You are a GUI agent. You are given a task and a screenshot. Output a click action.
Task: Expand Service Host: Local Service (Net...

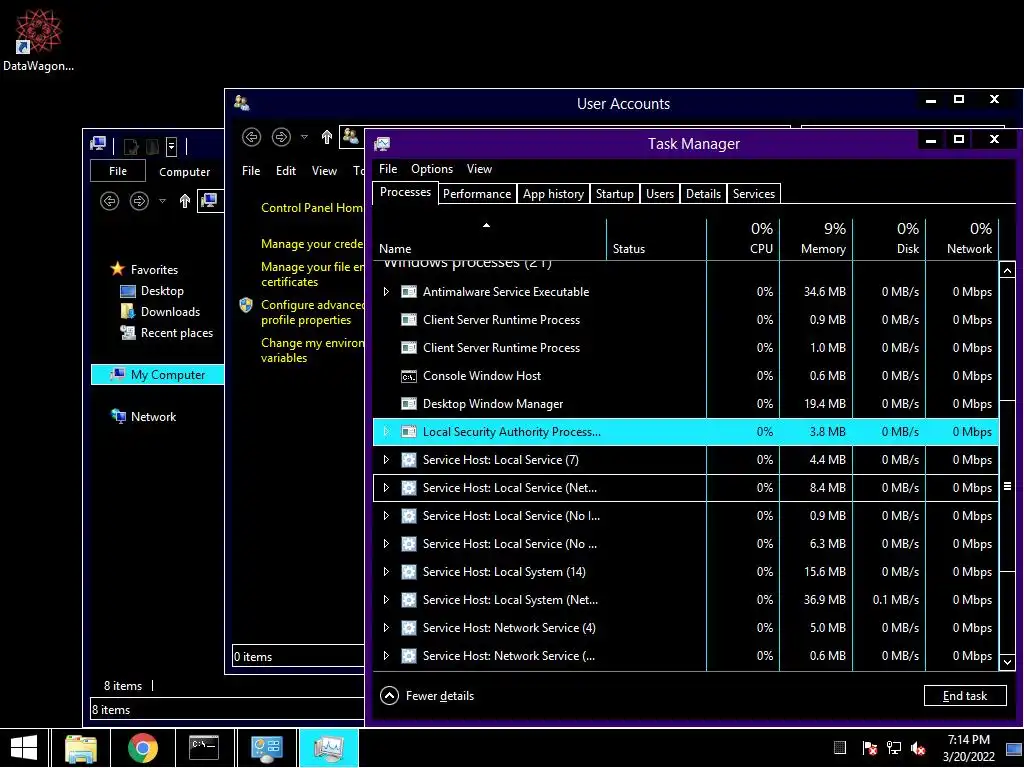tap(386, 488)
